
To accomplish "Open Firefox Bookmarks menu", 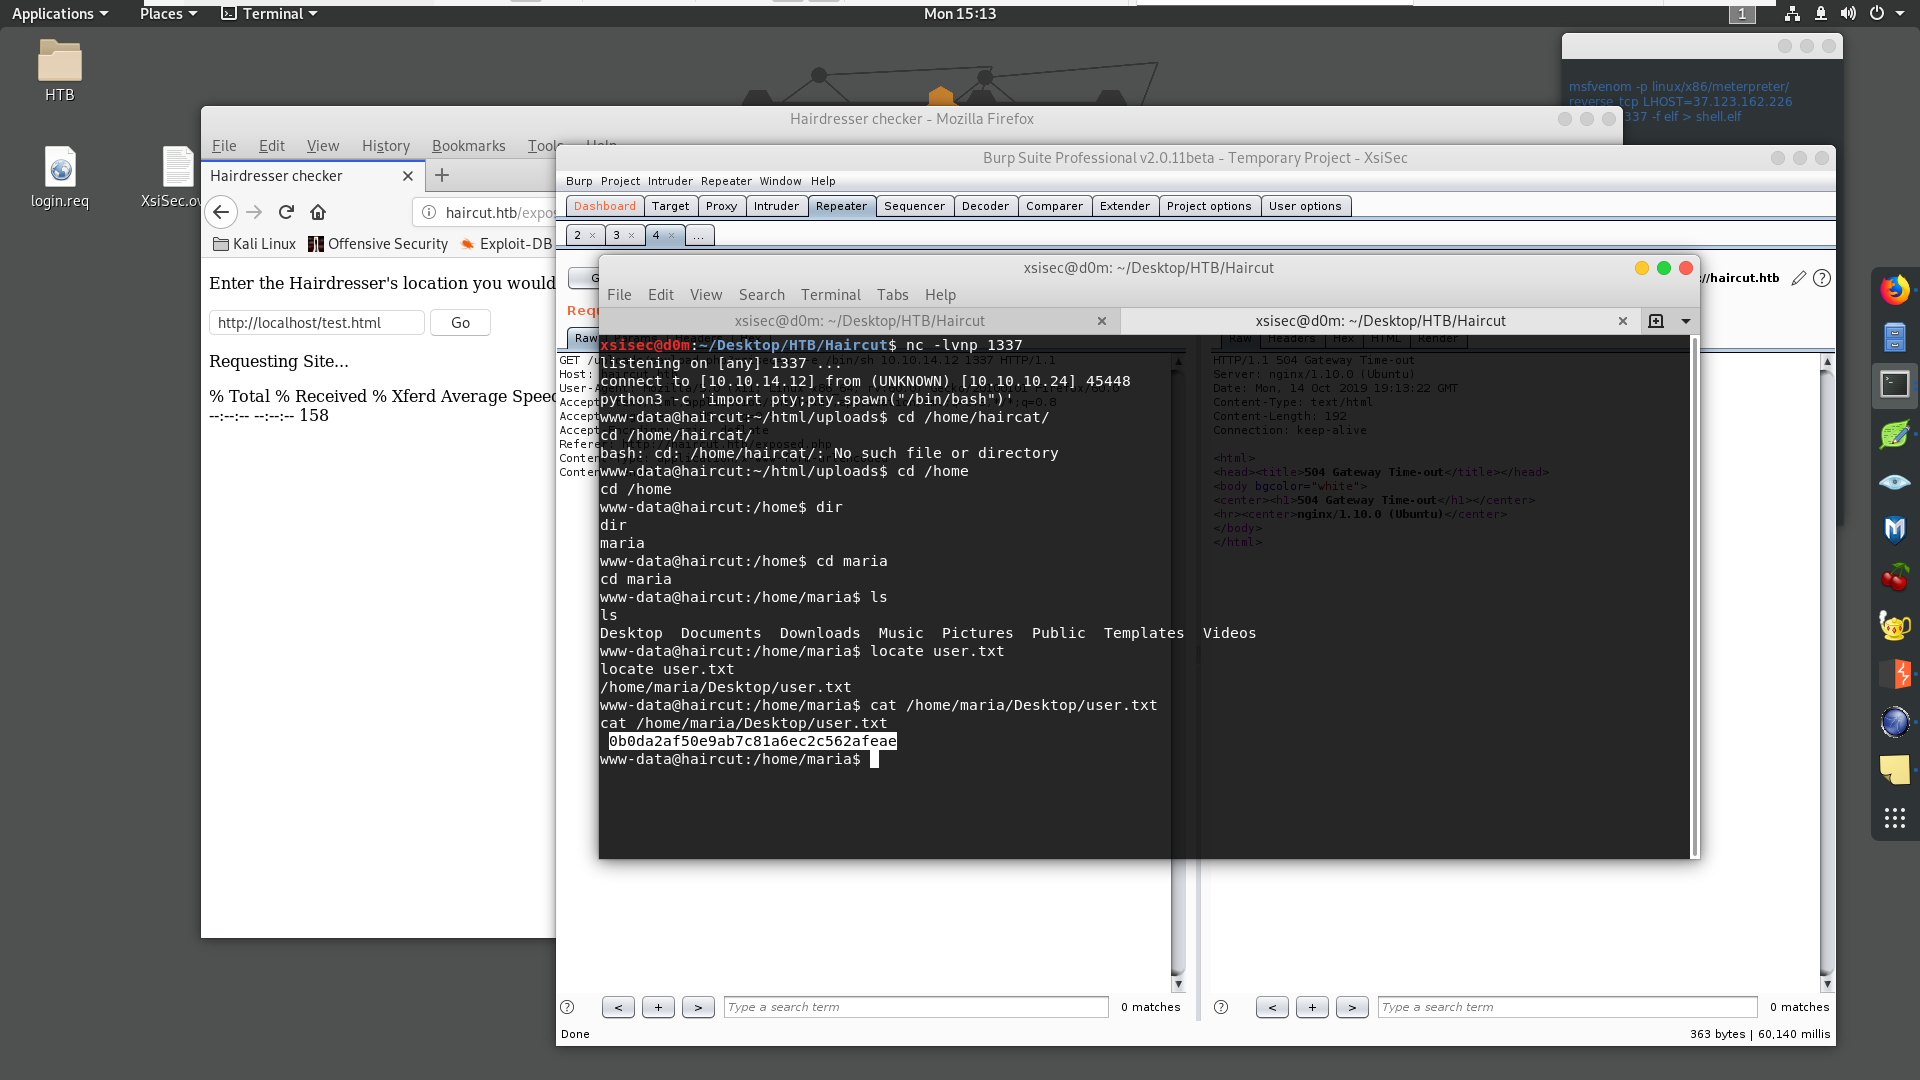I will (x=469, y=146).
